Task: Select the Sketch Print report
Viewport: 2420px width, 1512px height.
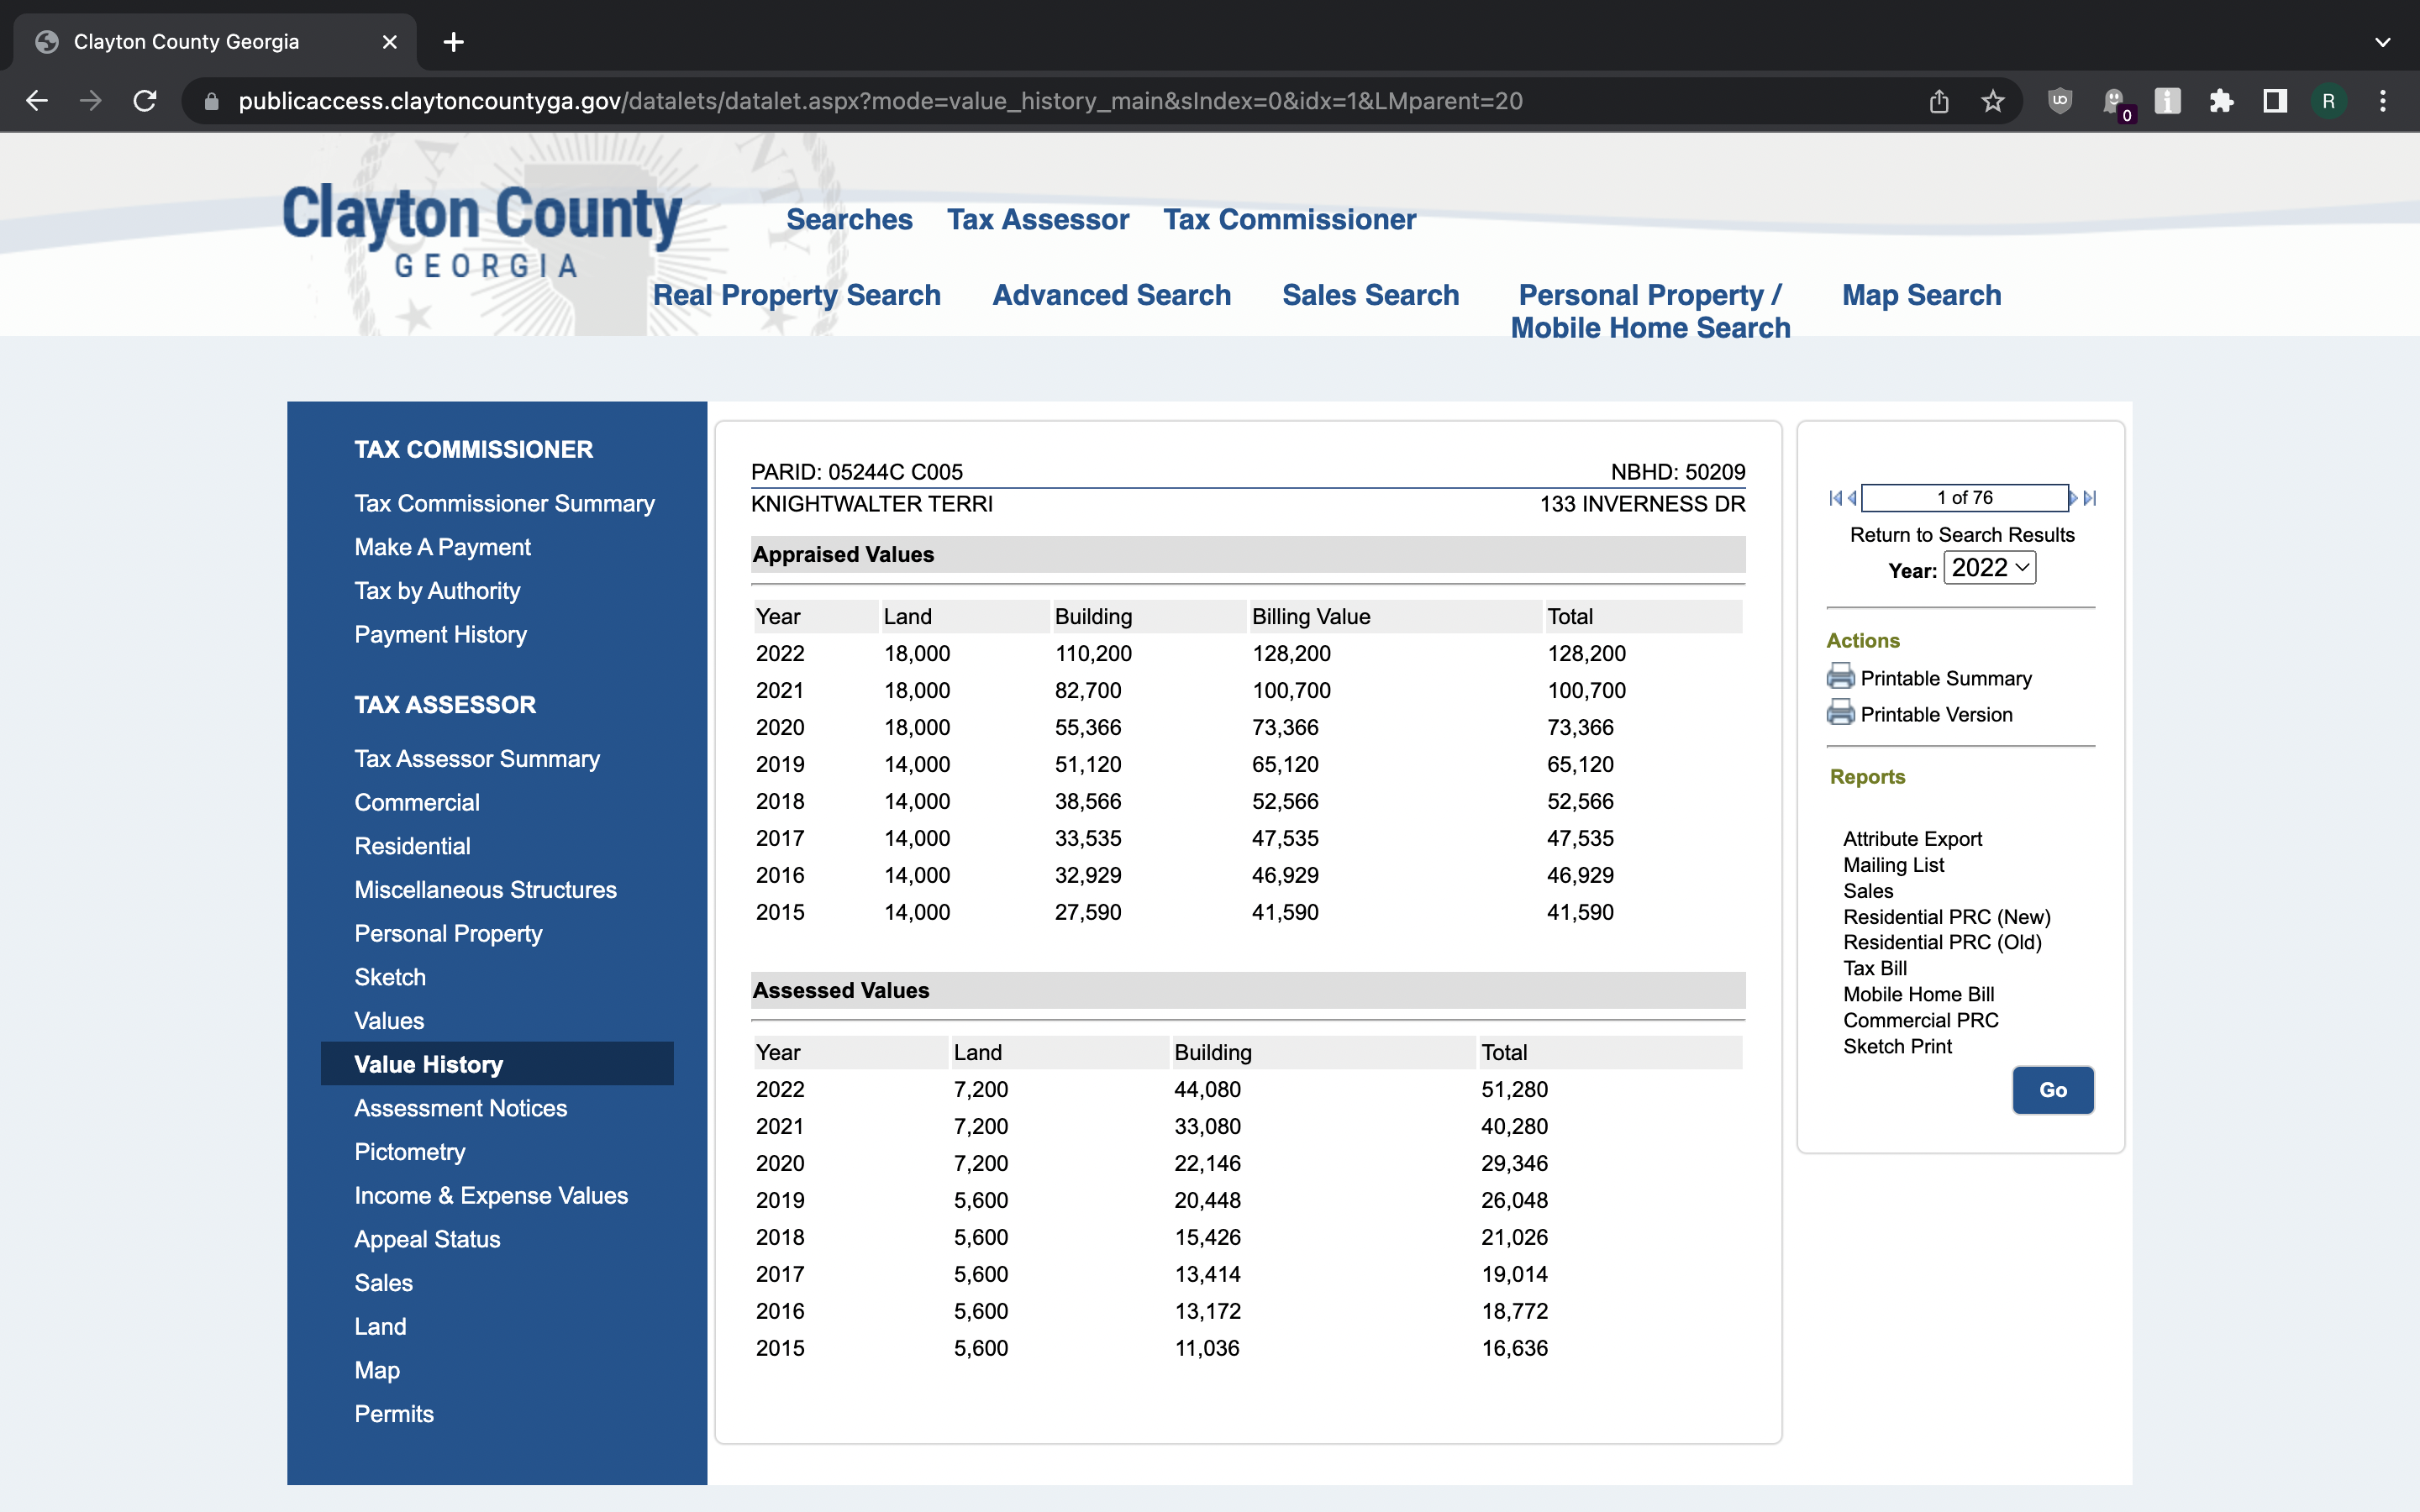Action: click(x=1897, y=1046)
